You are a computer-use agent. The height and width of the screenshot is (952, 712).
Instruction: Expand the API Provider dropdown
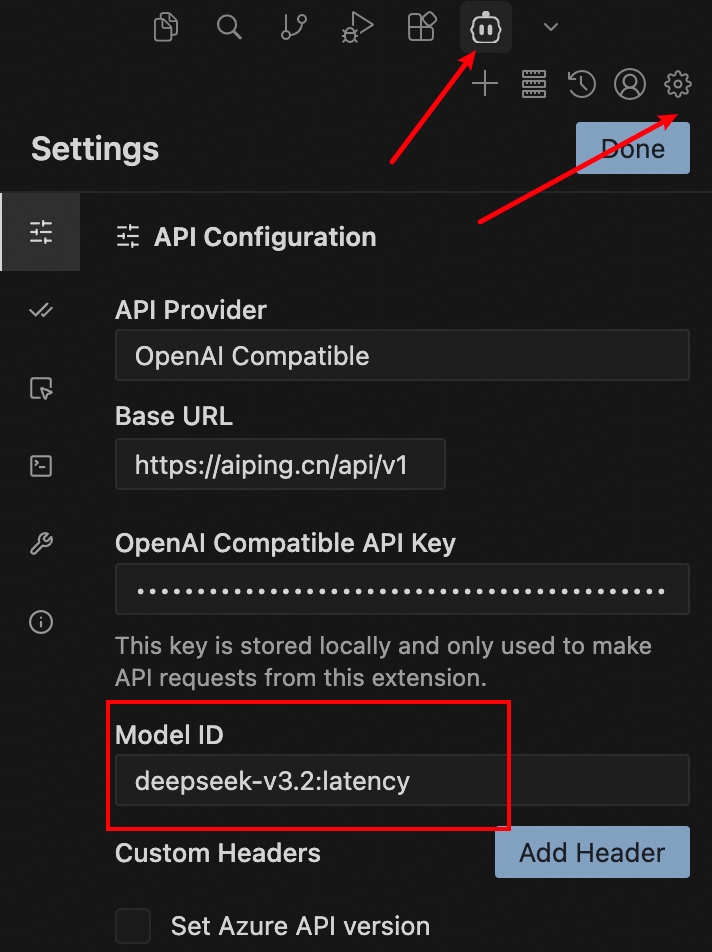click(402, 356)
